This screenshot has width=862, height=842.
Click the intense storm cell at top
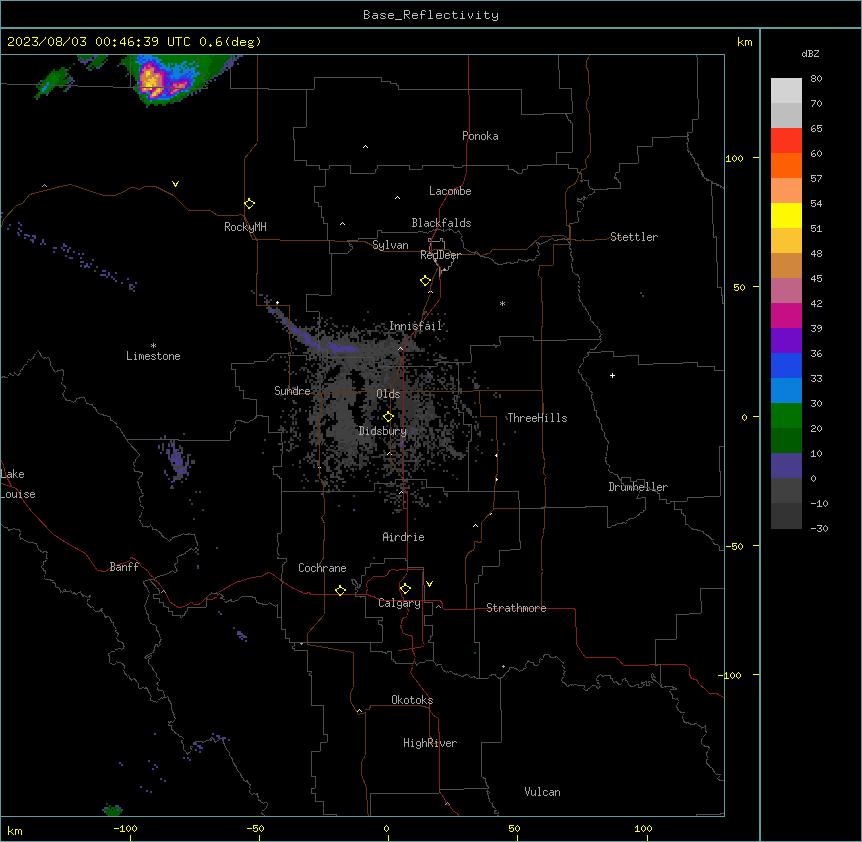(159, 81)
